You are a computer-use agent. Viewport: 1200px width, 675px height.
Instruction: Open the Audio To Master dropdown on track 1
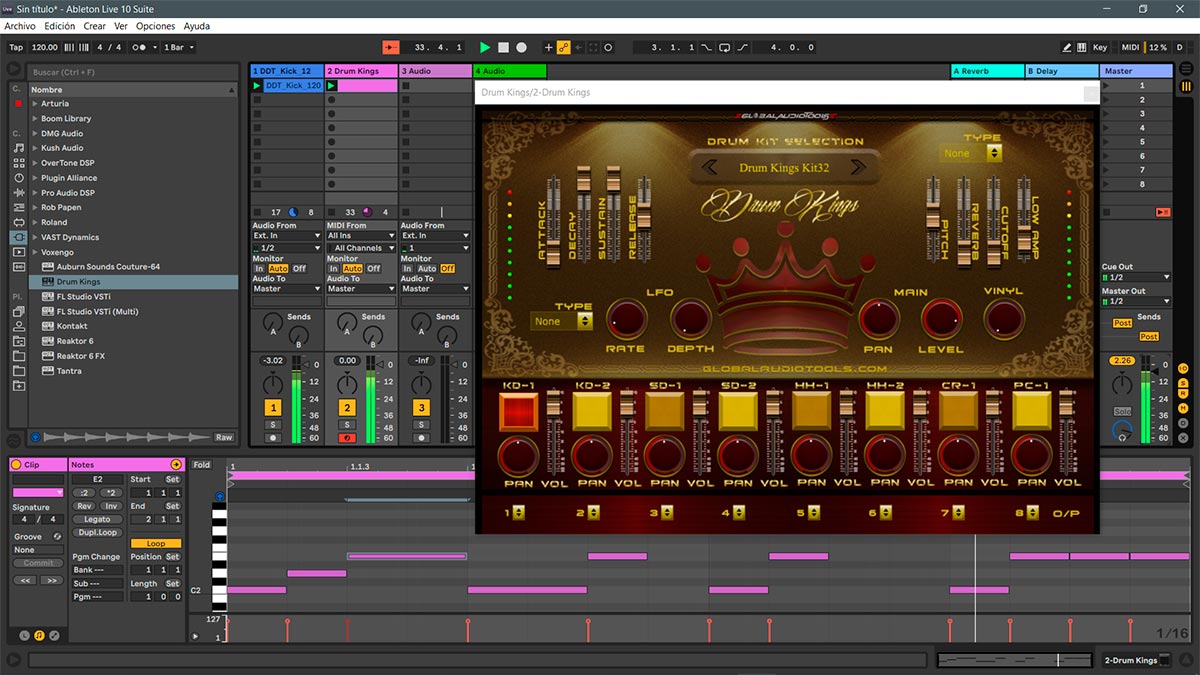(x=286, y=289)
